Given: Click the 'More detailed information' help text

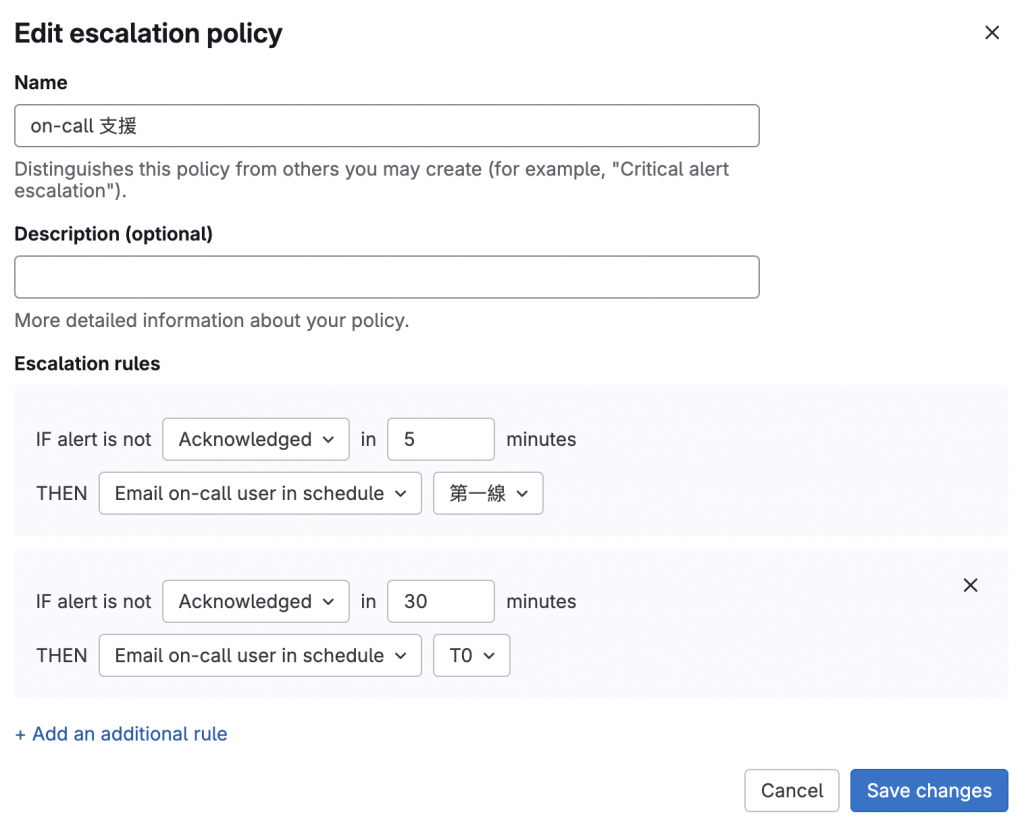Looking at the screenshot, I should 211,321.
